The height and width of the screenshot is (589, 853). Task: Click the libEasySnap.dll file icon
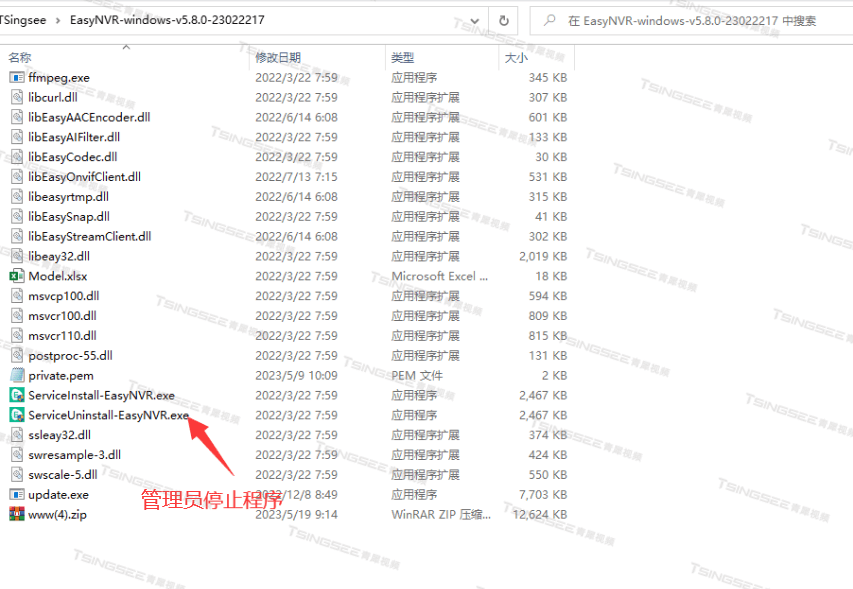[x=17, y=216]
